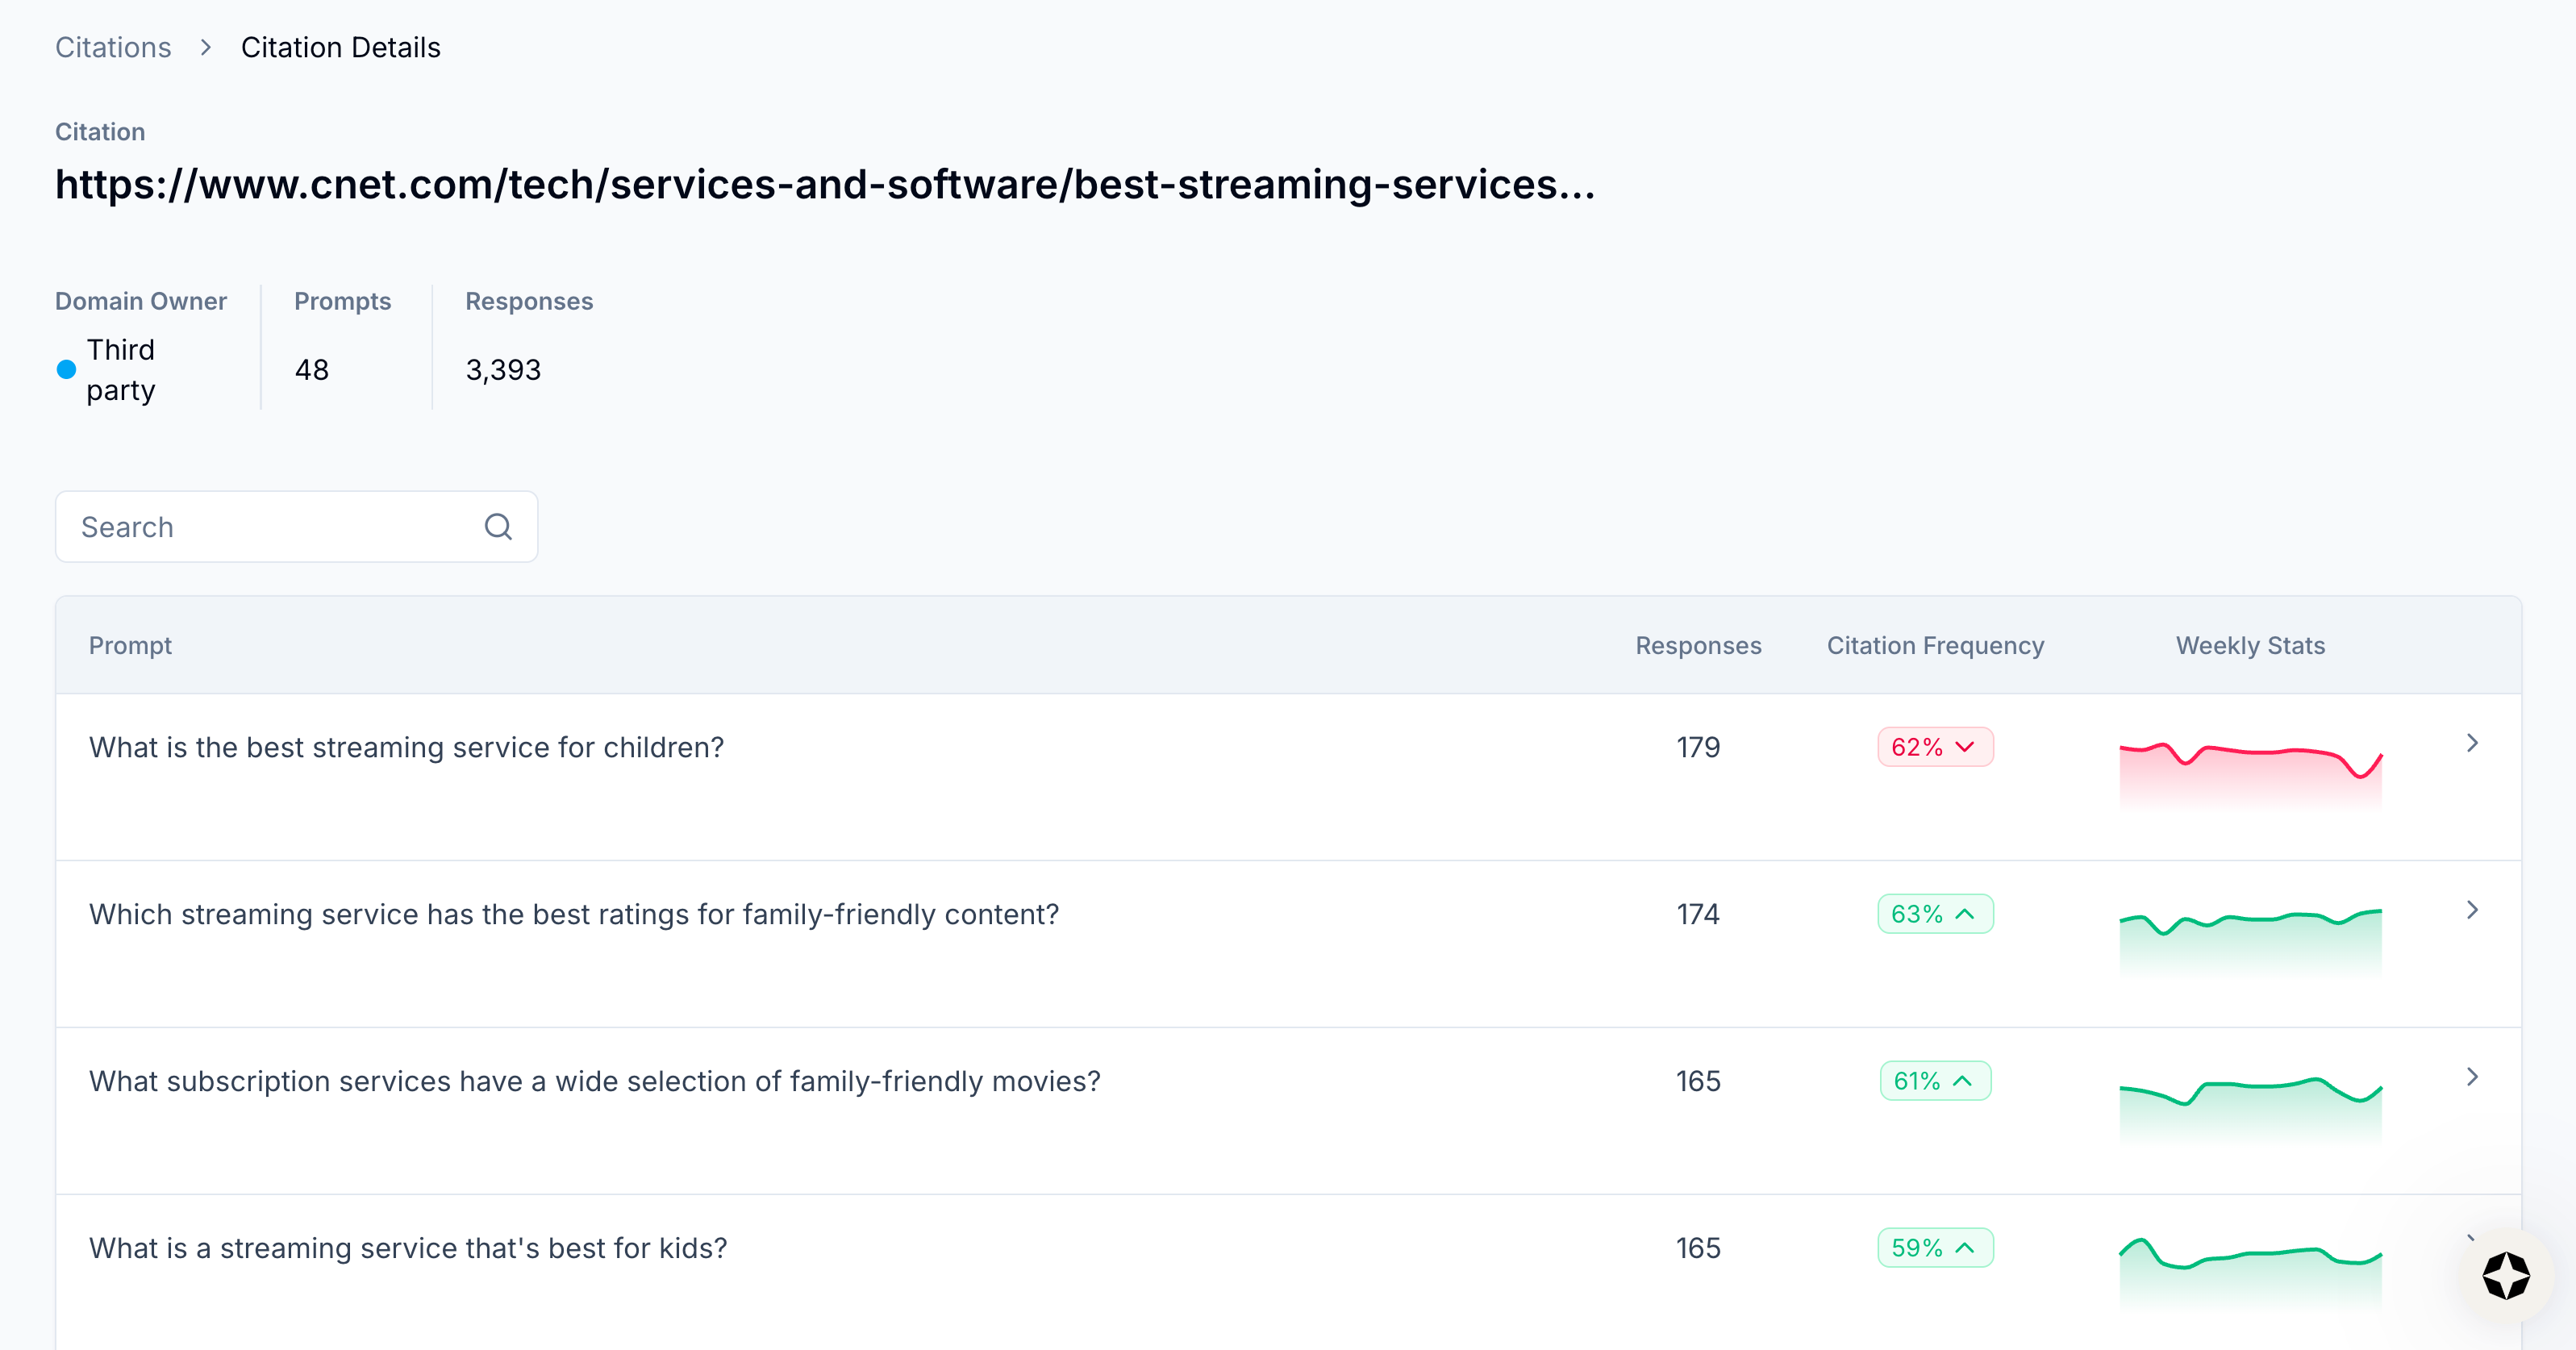The image size is (2576, 1350).
Task: Expand family-friendly movies prompt row chevron
Action: pos(2472,1077)
